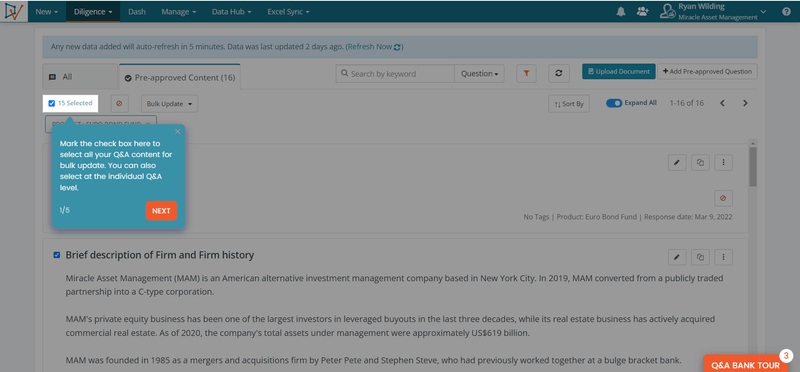
Task: Click the help question mark icon
Action: click(786, 12)
